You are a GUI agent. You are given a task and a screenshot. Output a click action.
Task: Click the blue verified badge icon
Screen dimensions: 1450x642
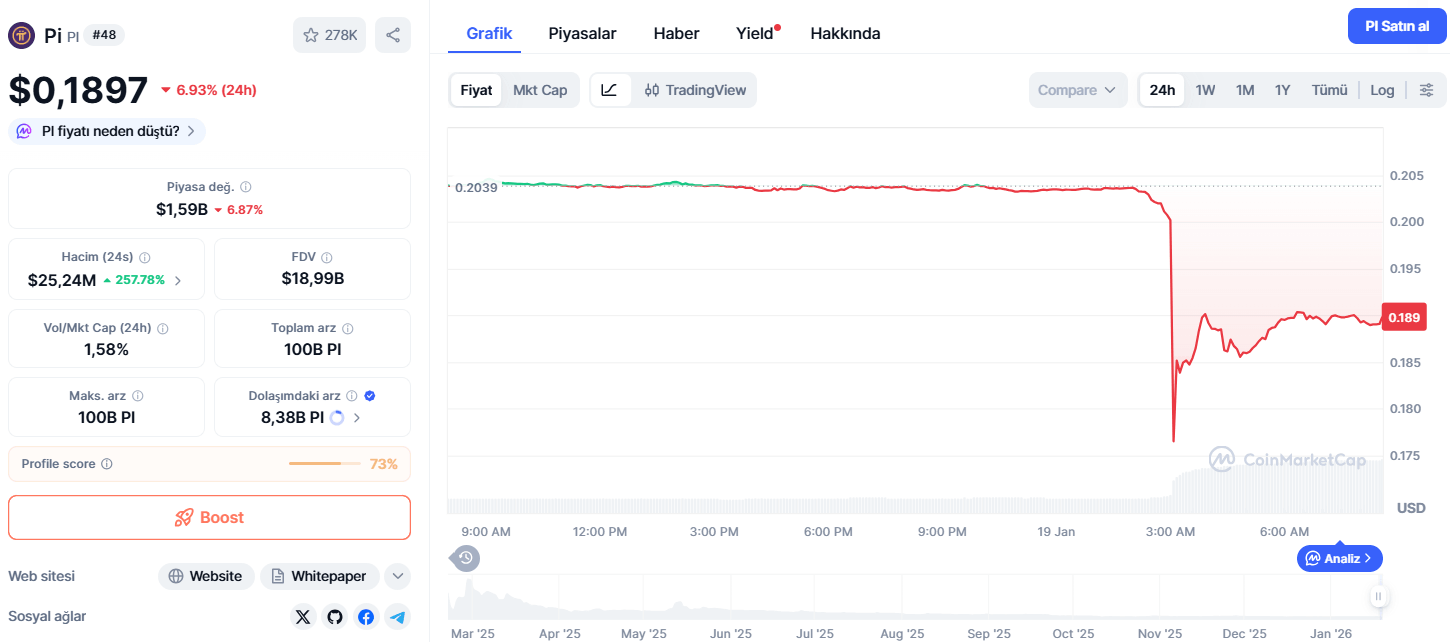(x=371, y=396)
